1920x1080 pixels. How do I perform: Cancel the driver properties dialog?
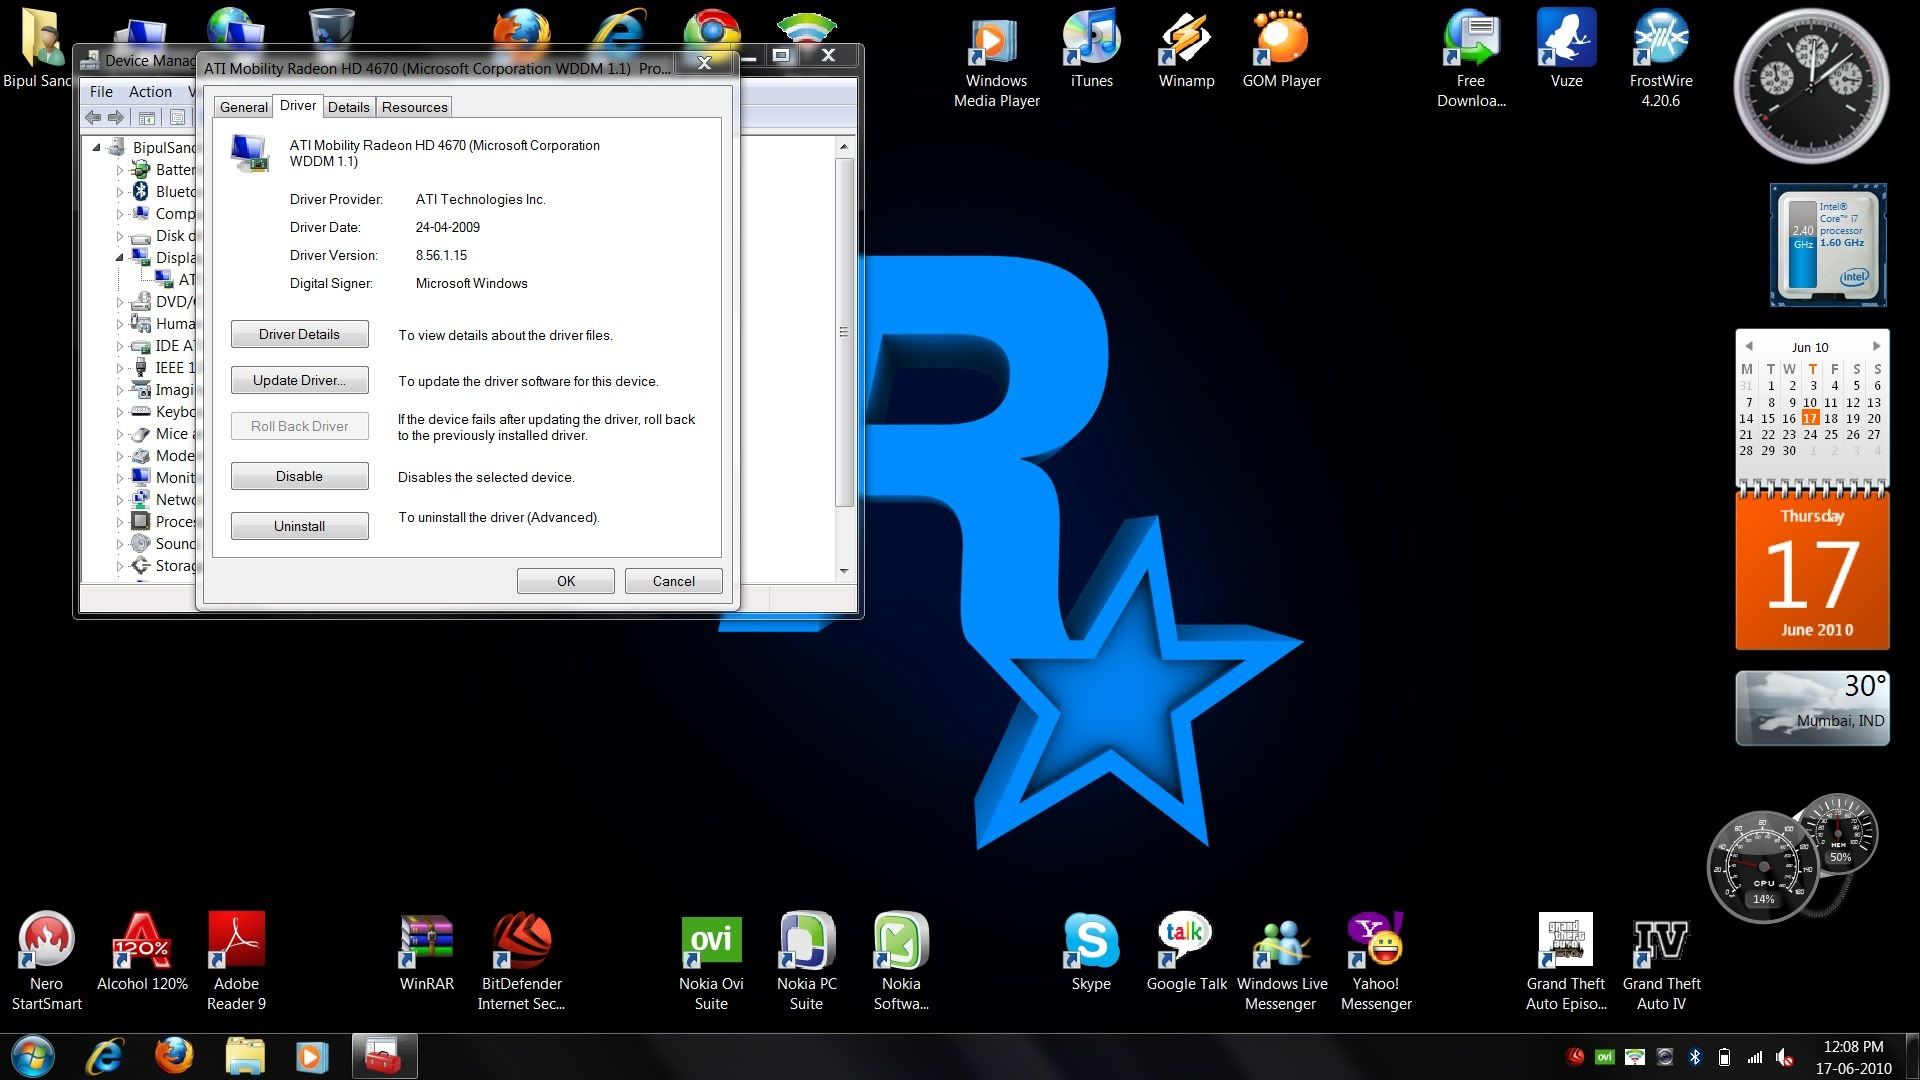coord(673,581)
